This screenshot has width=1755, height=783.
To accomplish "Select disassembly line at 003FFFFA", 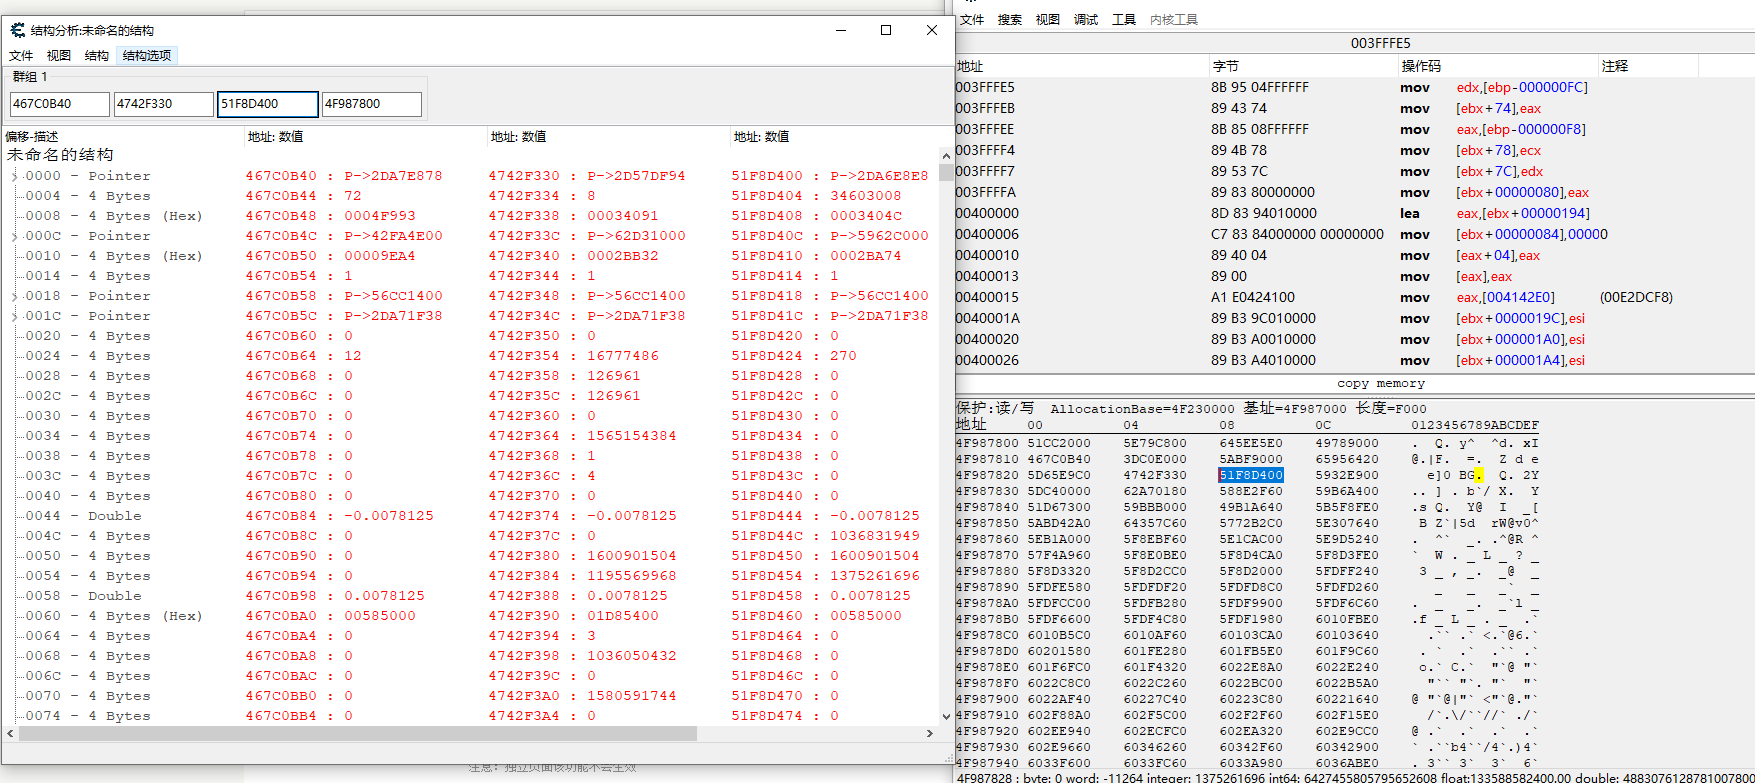I will (1355, 193).
